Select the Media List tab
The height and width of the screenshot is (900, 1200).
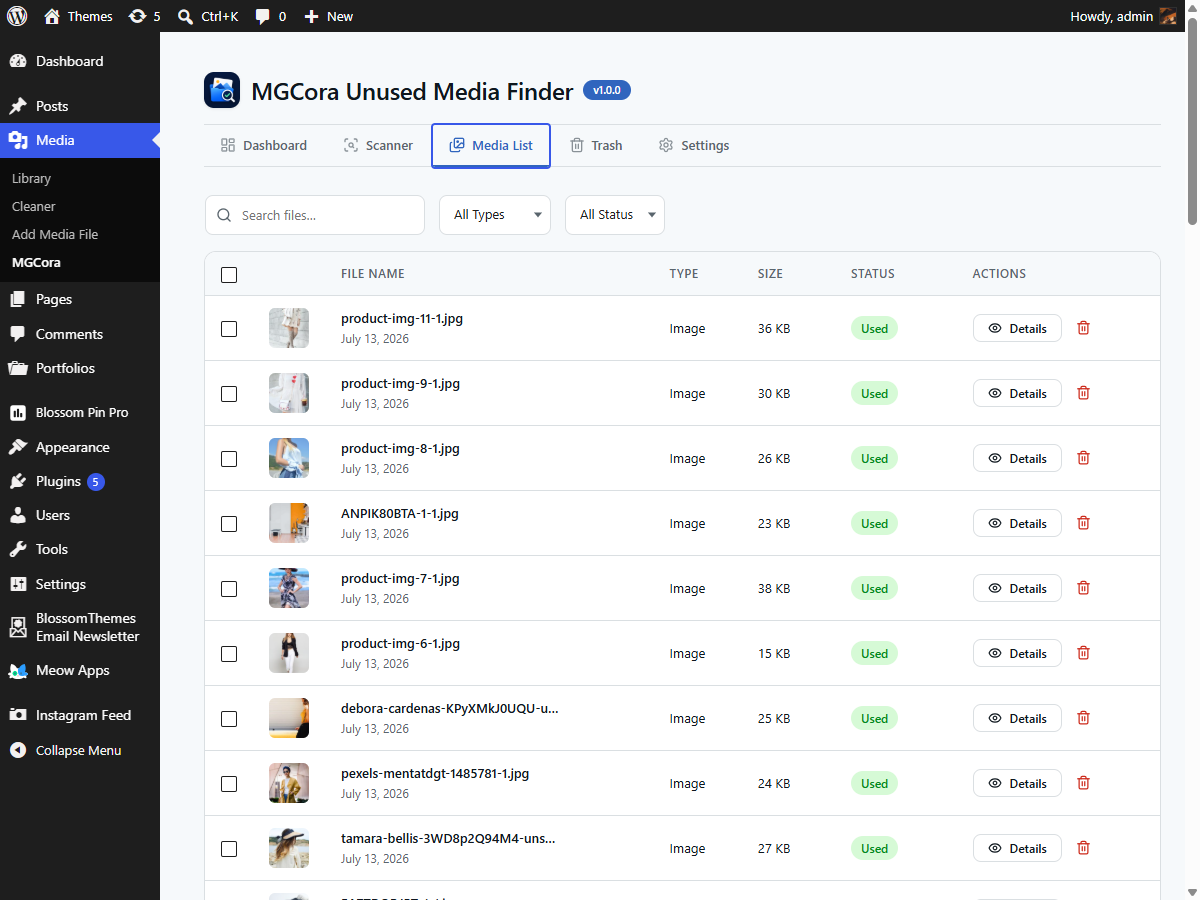(x=491, y=145)
